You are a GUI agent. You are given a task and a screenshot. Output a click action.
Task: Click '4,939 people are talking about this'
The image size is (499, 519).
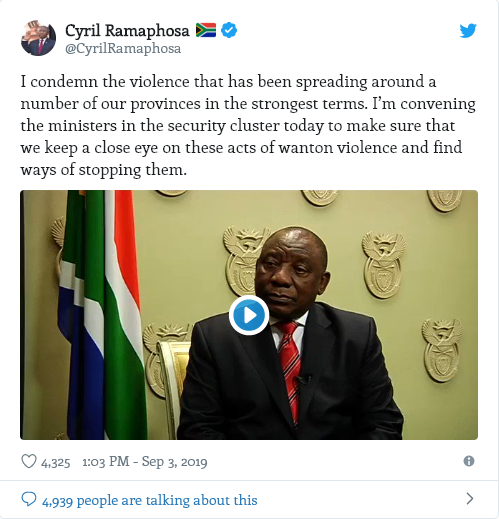click(150, 500)
